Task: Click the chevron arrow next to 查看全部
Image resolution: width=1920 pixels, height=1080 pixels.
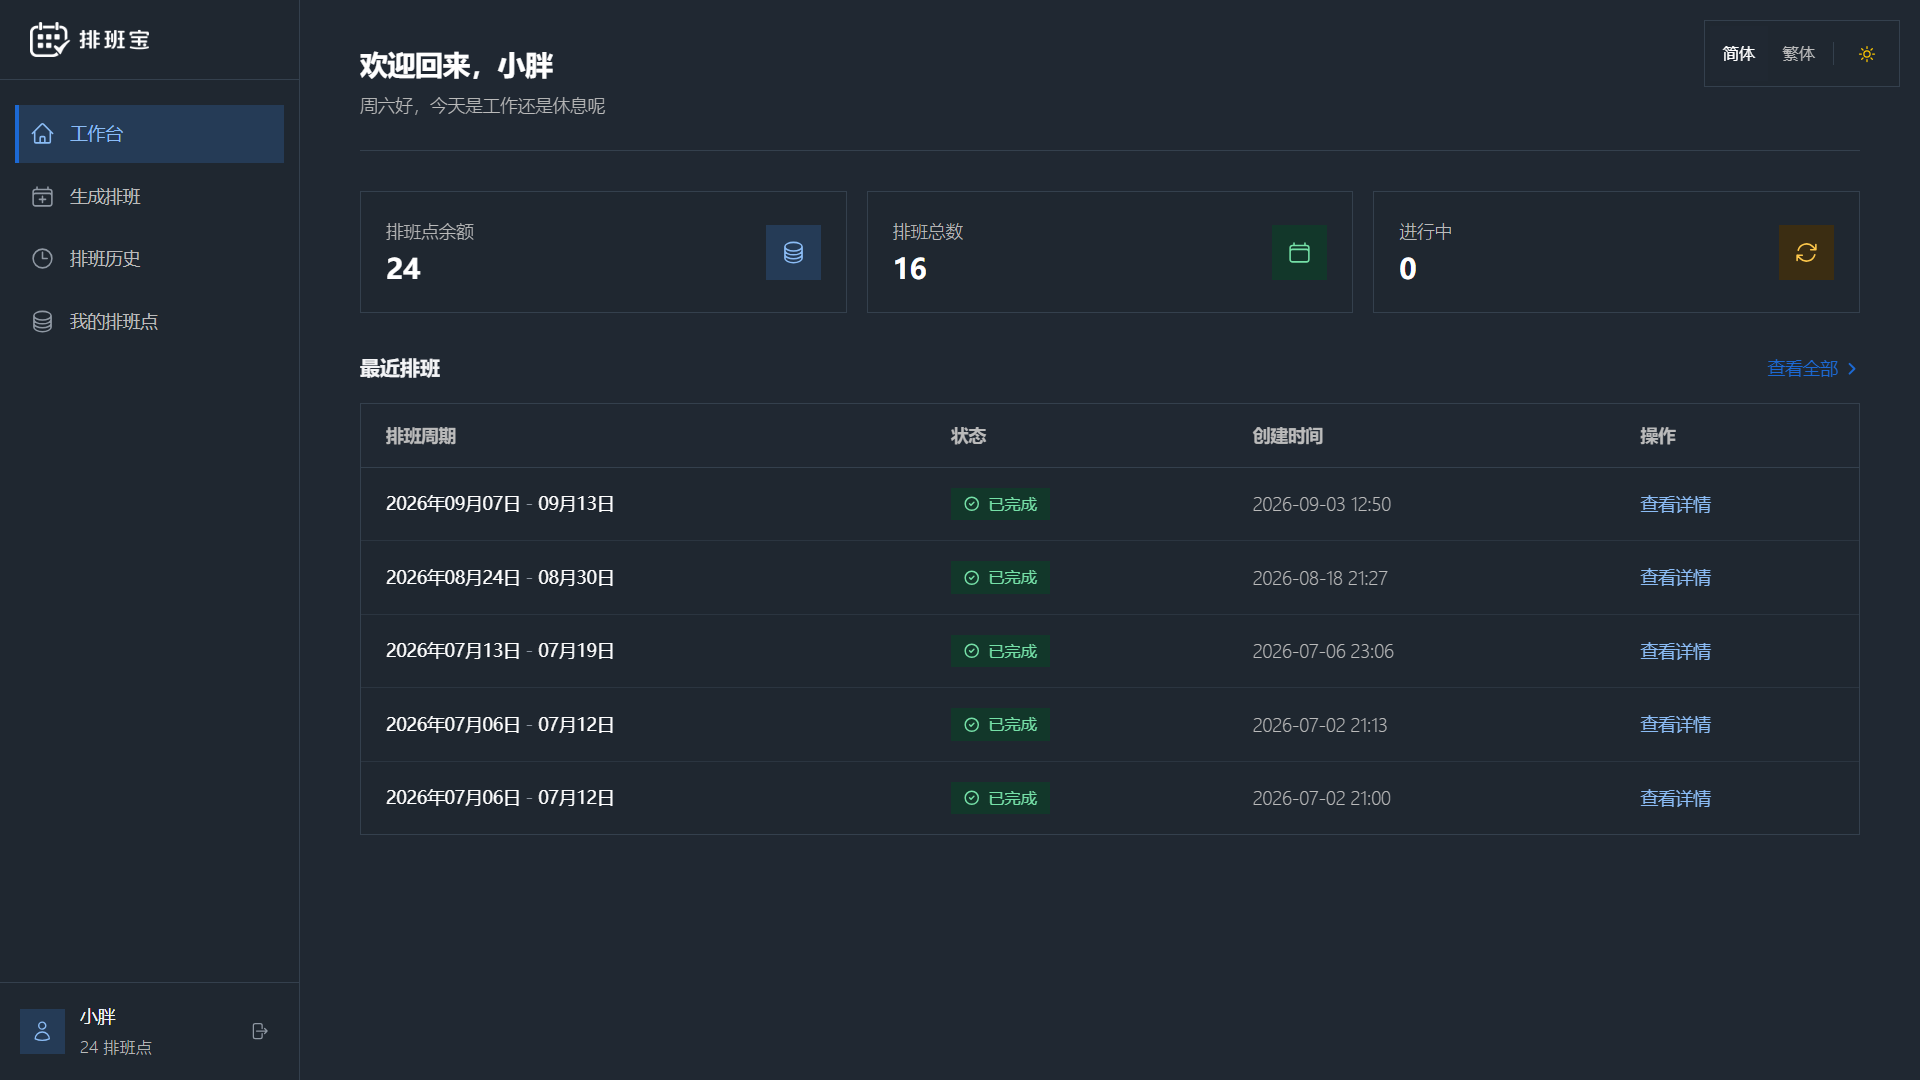Action: point(1852,369)
